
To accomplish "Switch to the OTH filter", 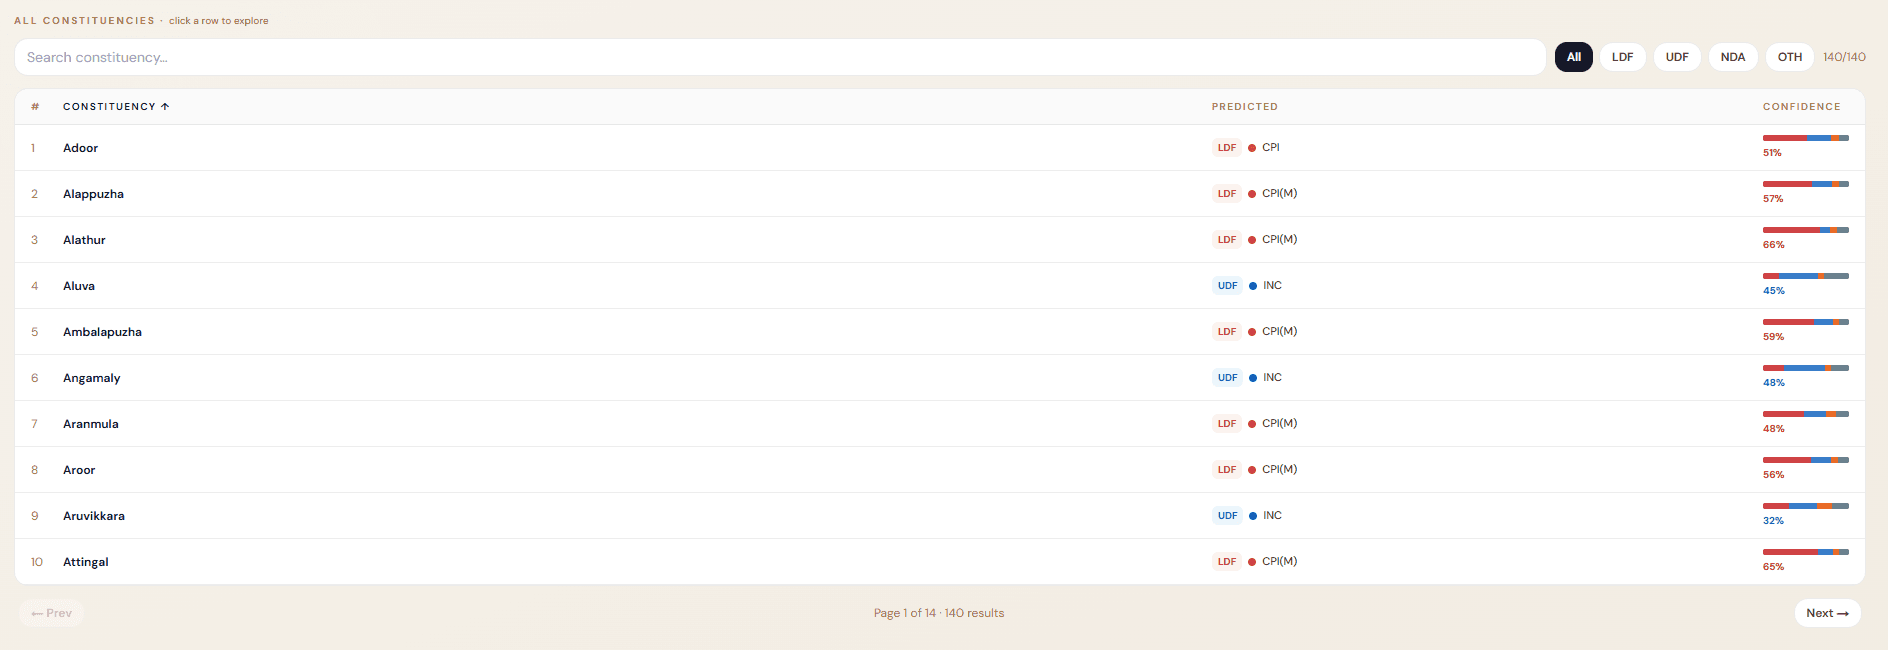I will (x=1789, y=57).
